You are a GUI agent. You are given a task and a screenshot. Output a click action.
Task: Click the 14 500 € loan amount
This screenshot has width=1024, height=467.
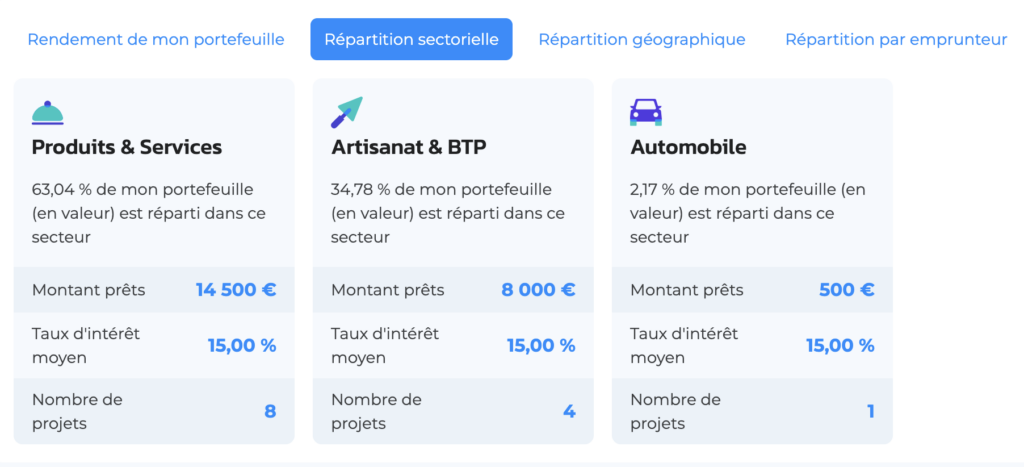(x=236, y=290)
